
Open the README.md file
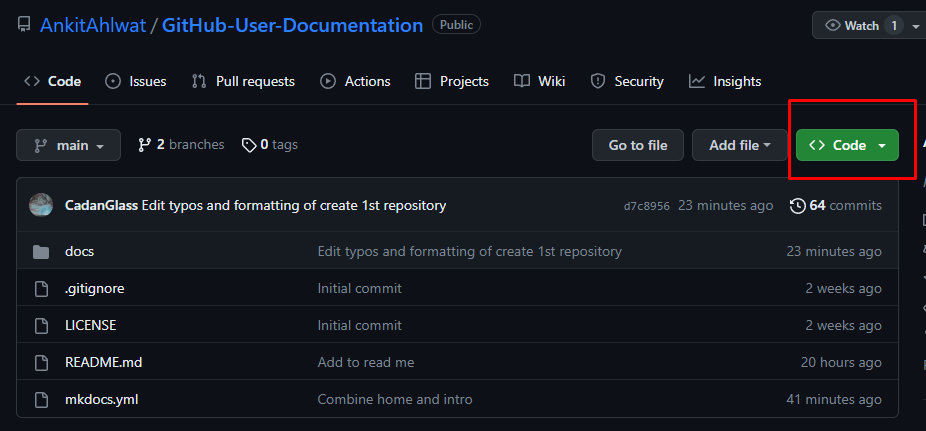click(103, 363)
